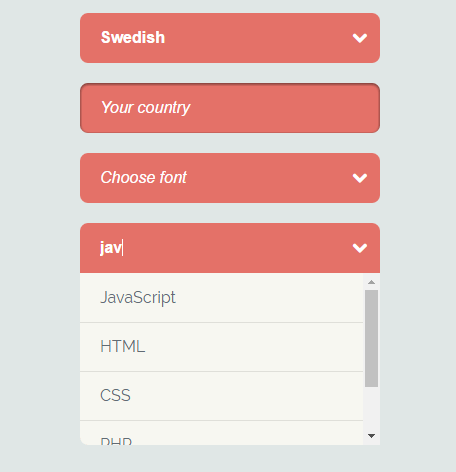Screen dimensions: 456x472
Task: Open the Swedish language select box
Action: pos(230,38)
